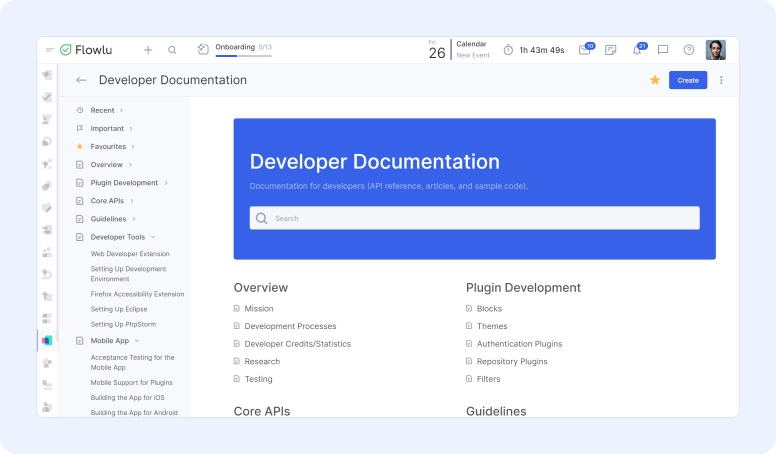
Task: Expand the Recent section chevron
Action: pyautogui.click(x=121, y=110)
